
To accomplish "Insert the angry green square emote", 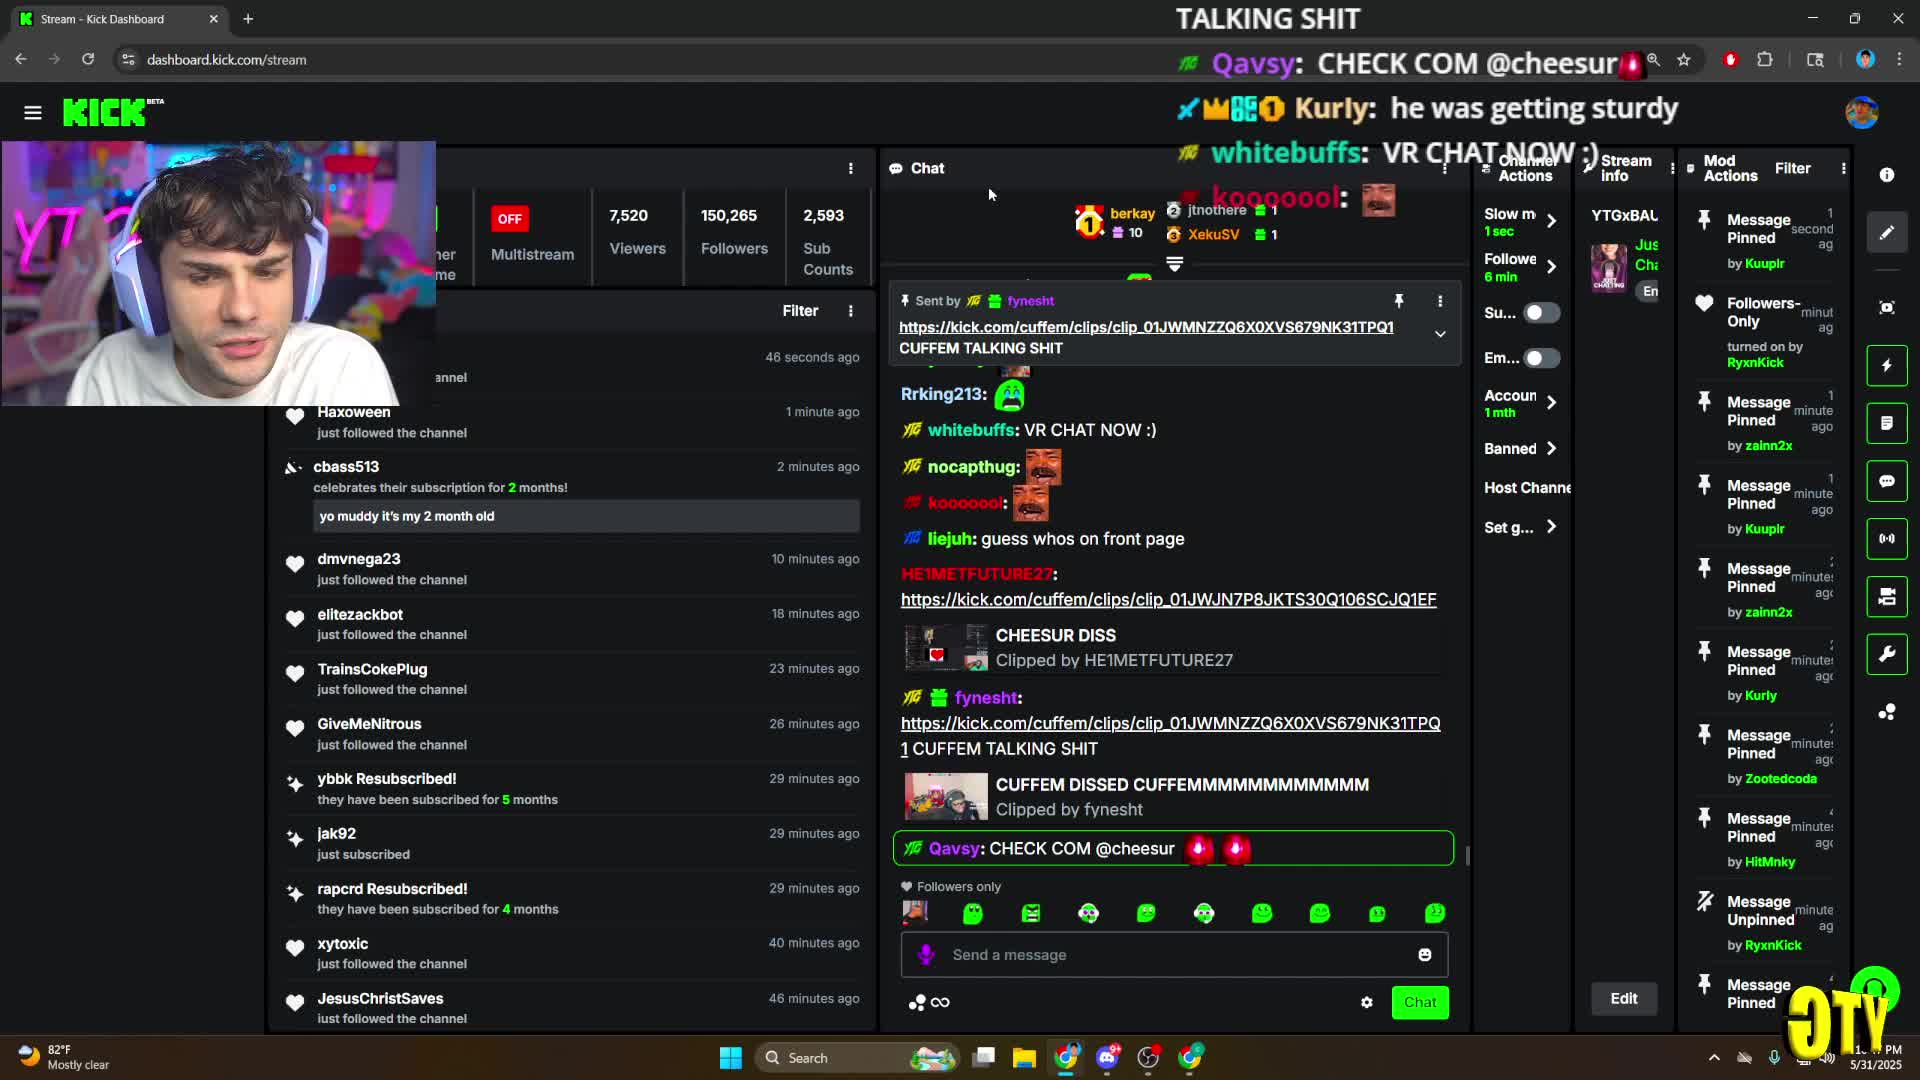I will tap(1030, 913).
